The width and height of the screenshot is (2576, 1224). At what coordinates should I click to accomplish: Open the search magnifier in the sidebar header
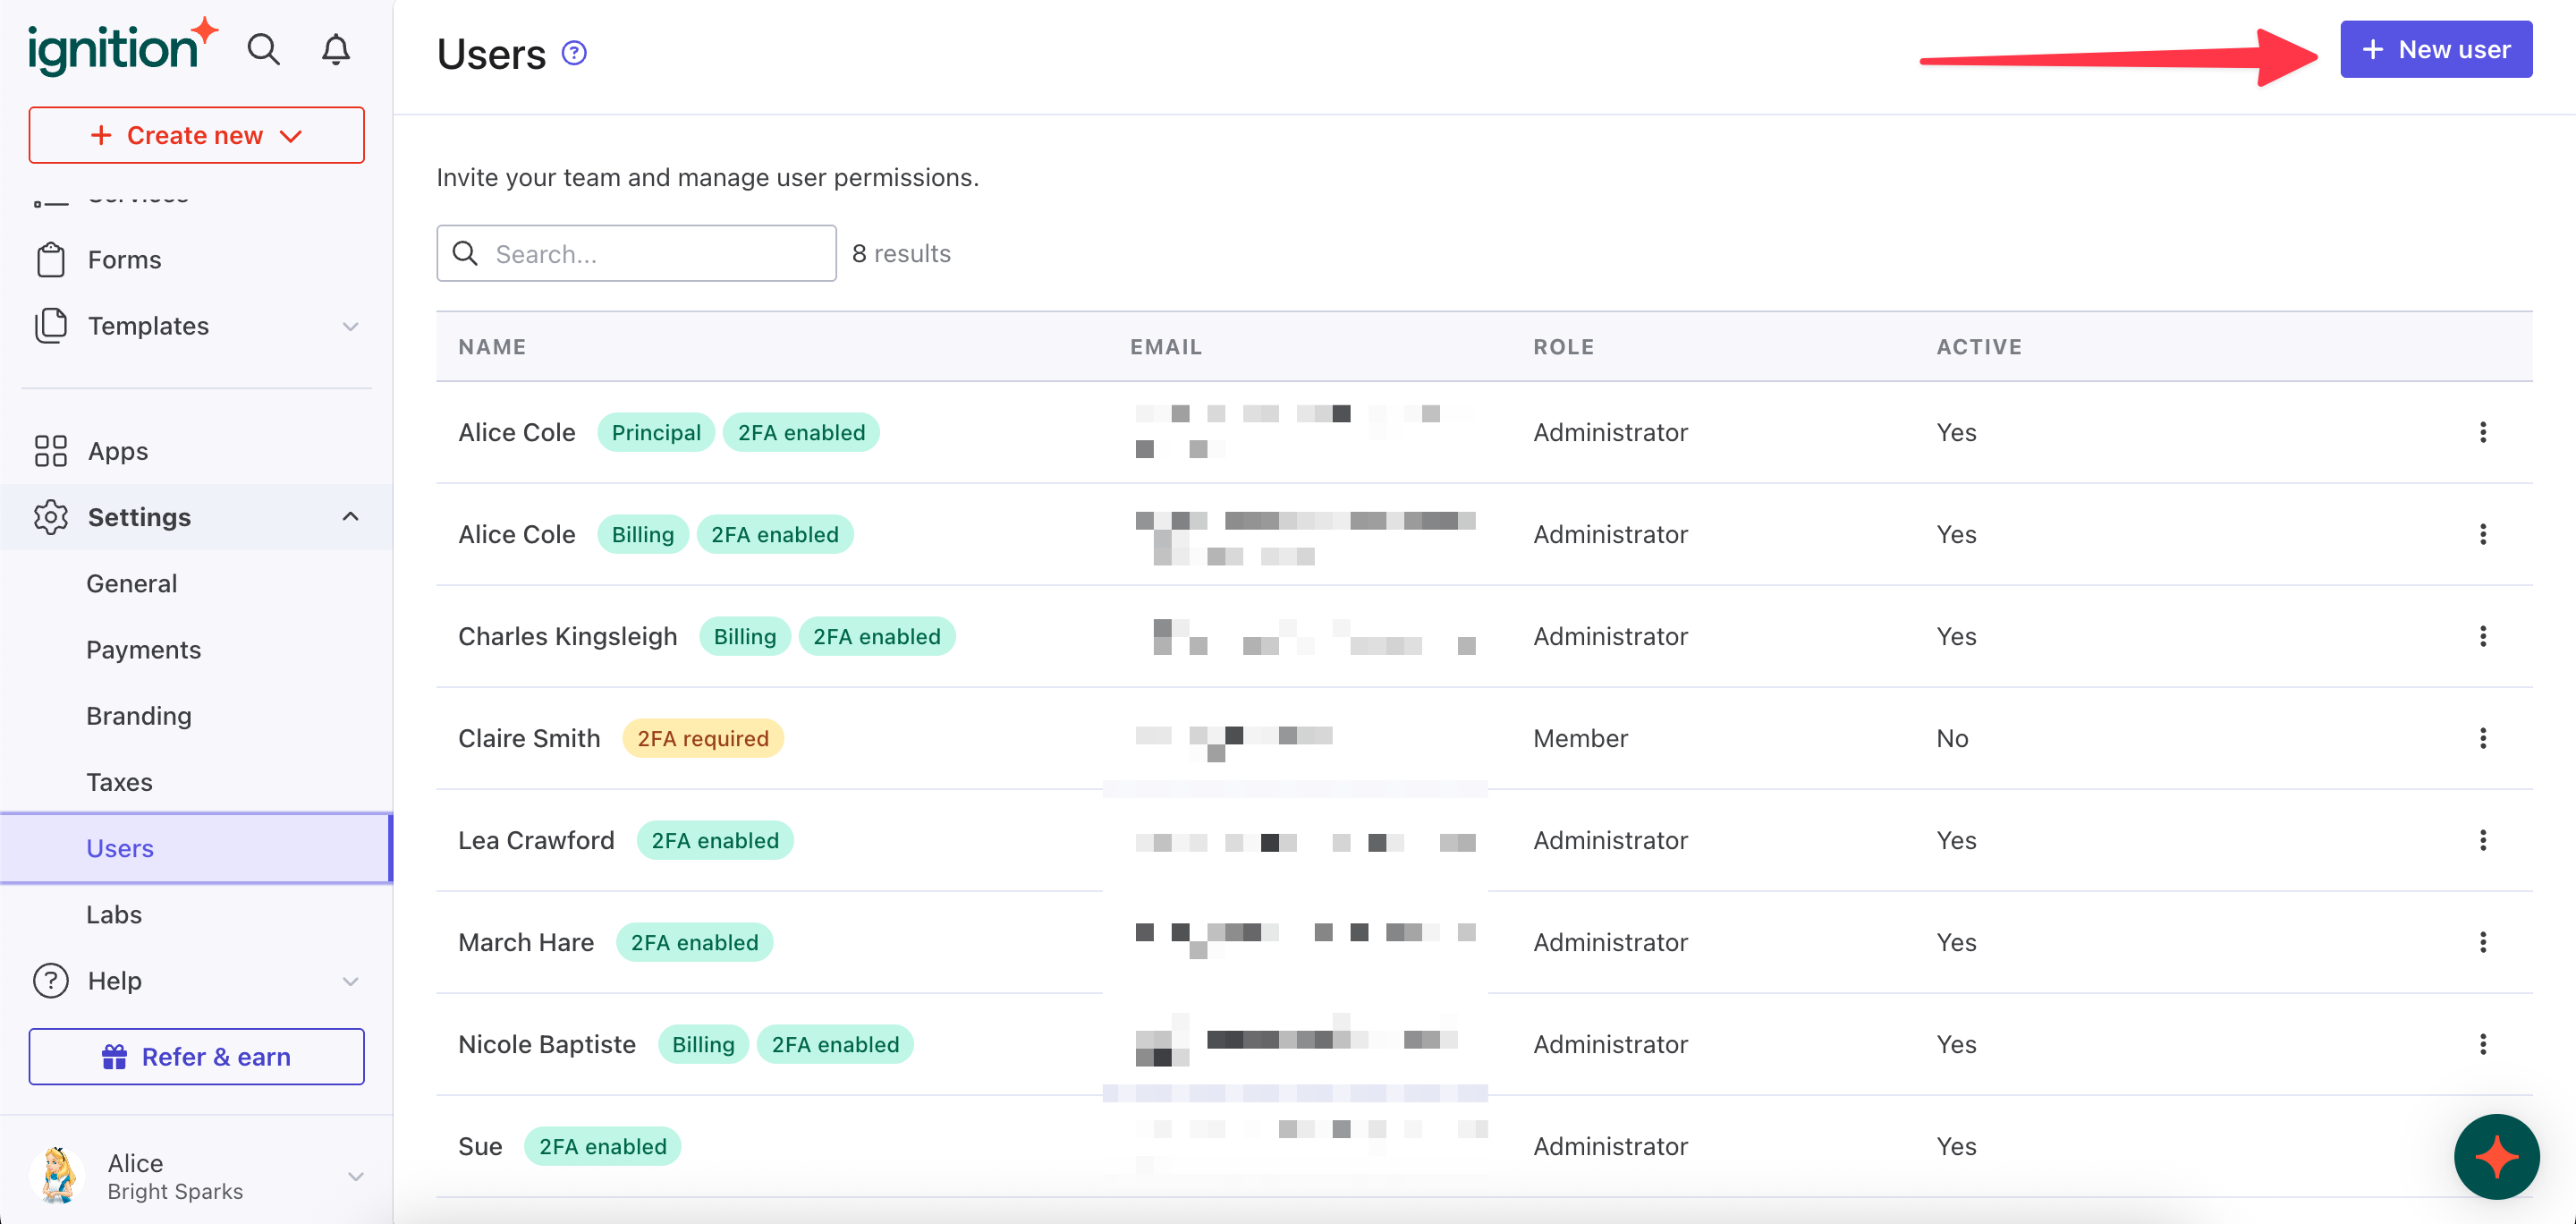click(x=263, y=49)
